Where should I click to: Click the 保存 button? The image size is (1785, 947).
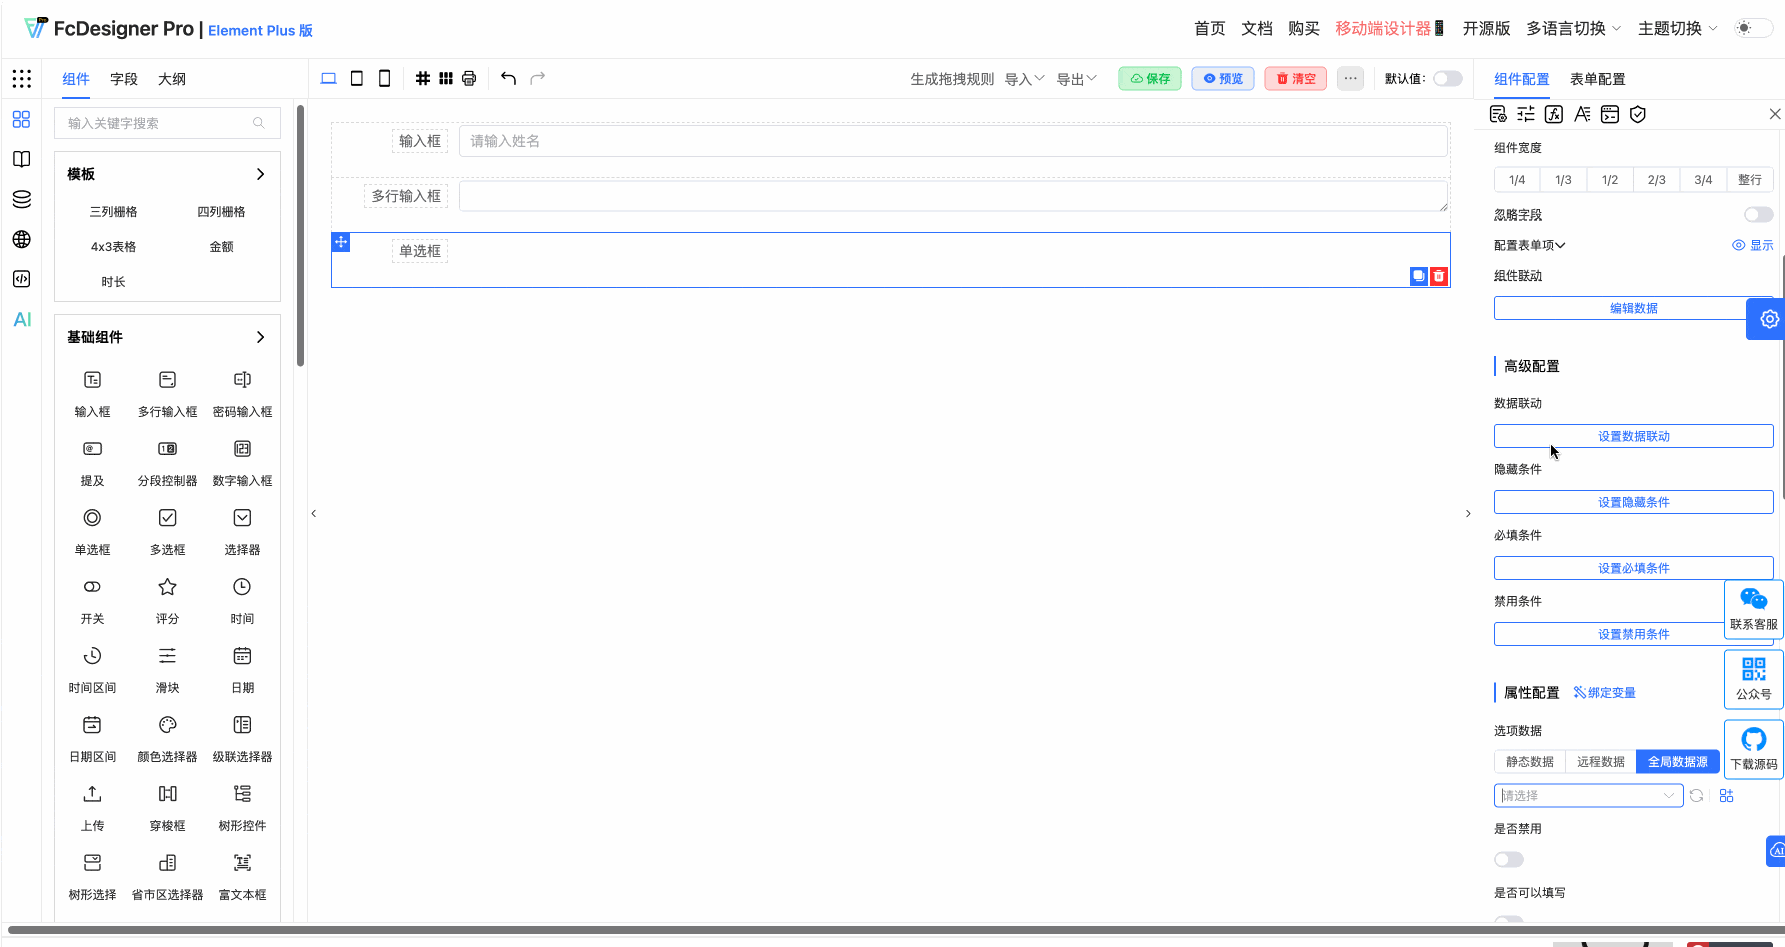[x=1149, y=78]
